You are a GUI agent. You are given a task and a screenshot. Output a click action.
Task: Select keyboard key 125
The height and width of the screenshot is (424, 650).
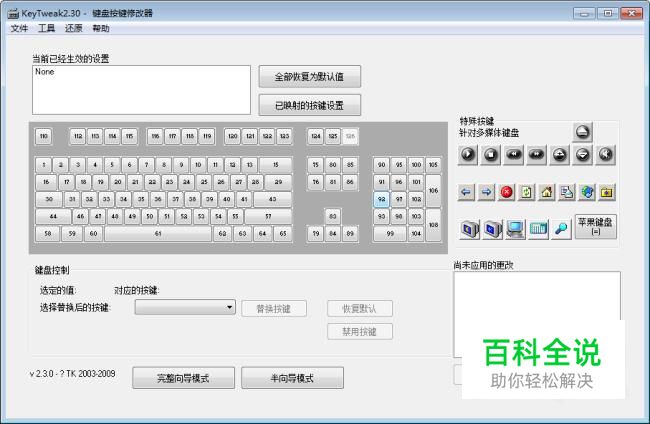333,136
